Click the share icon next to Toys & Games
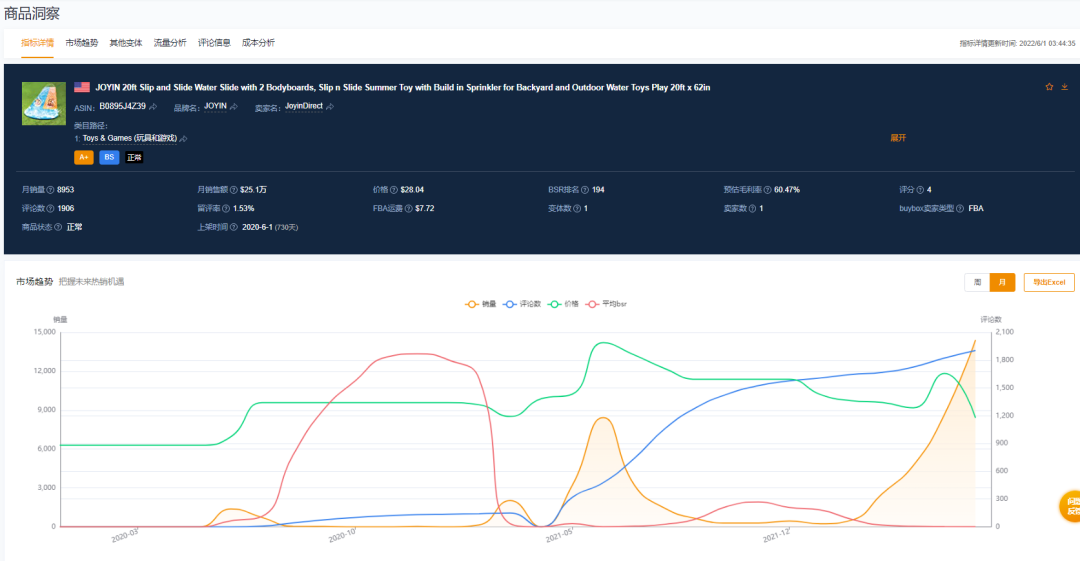This screenshot has width=1080, height=561. pos(183,139)
